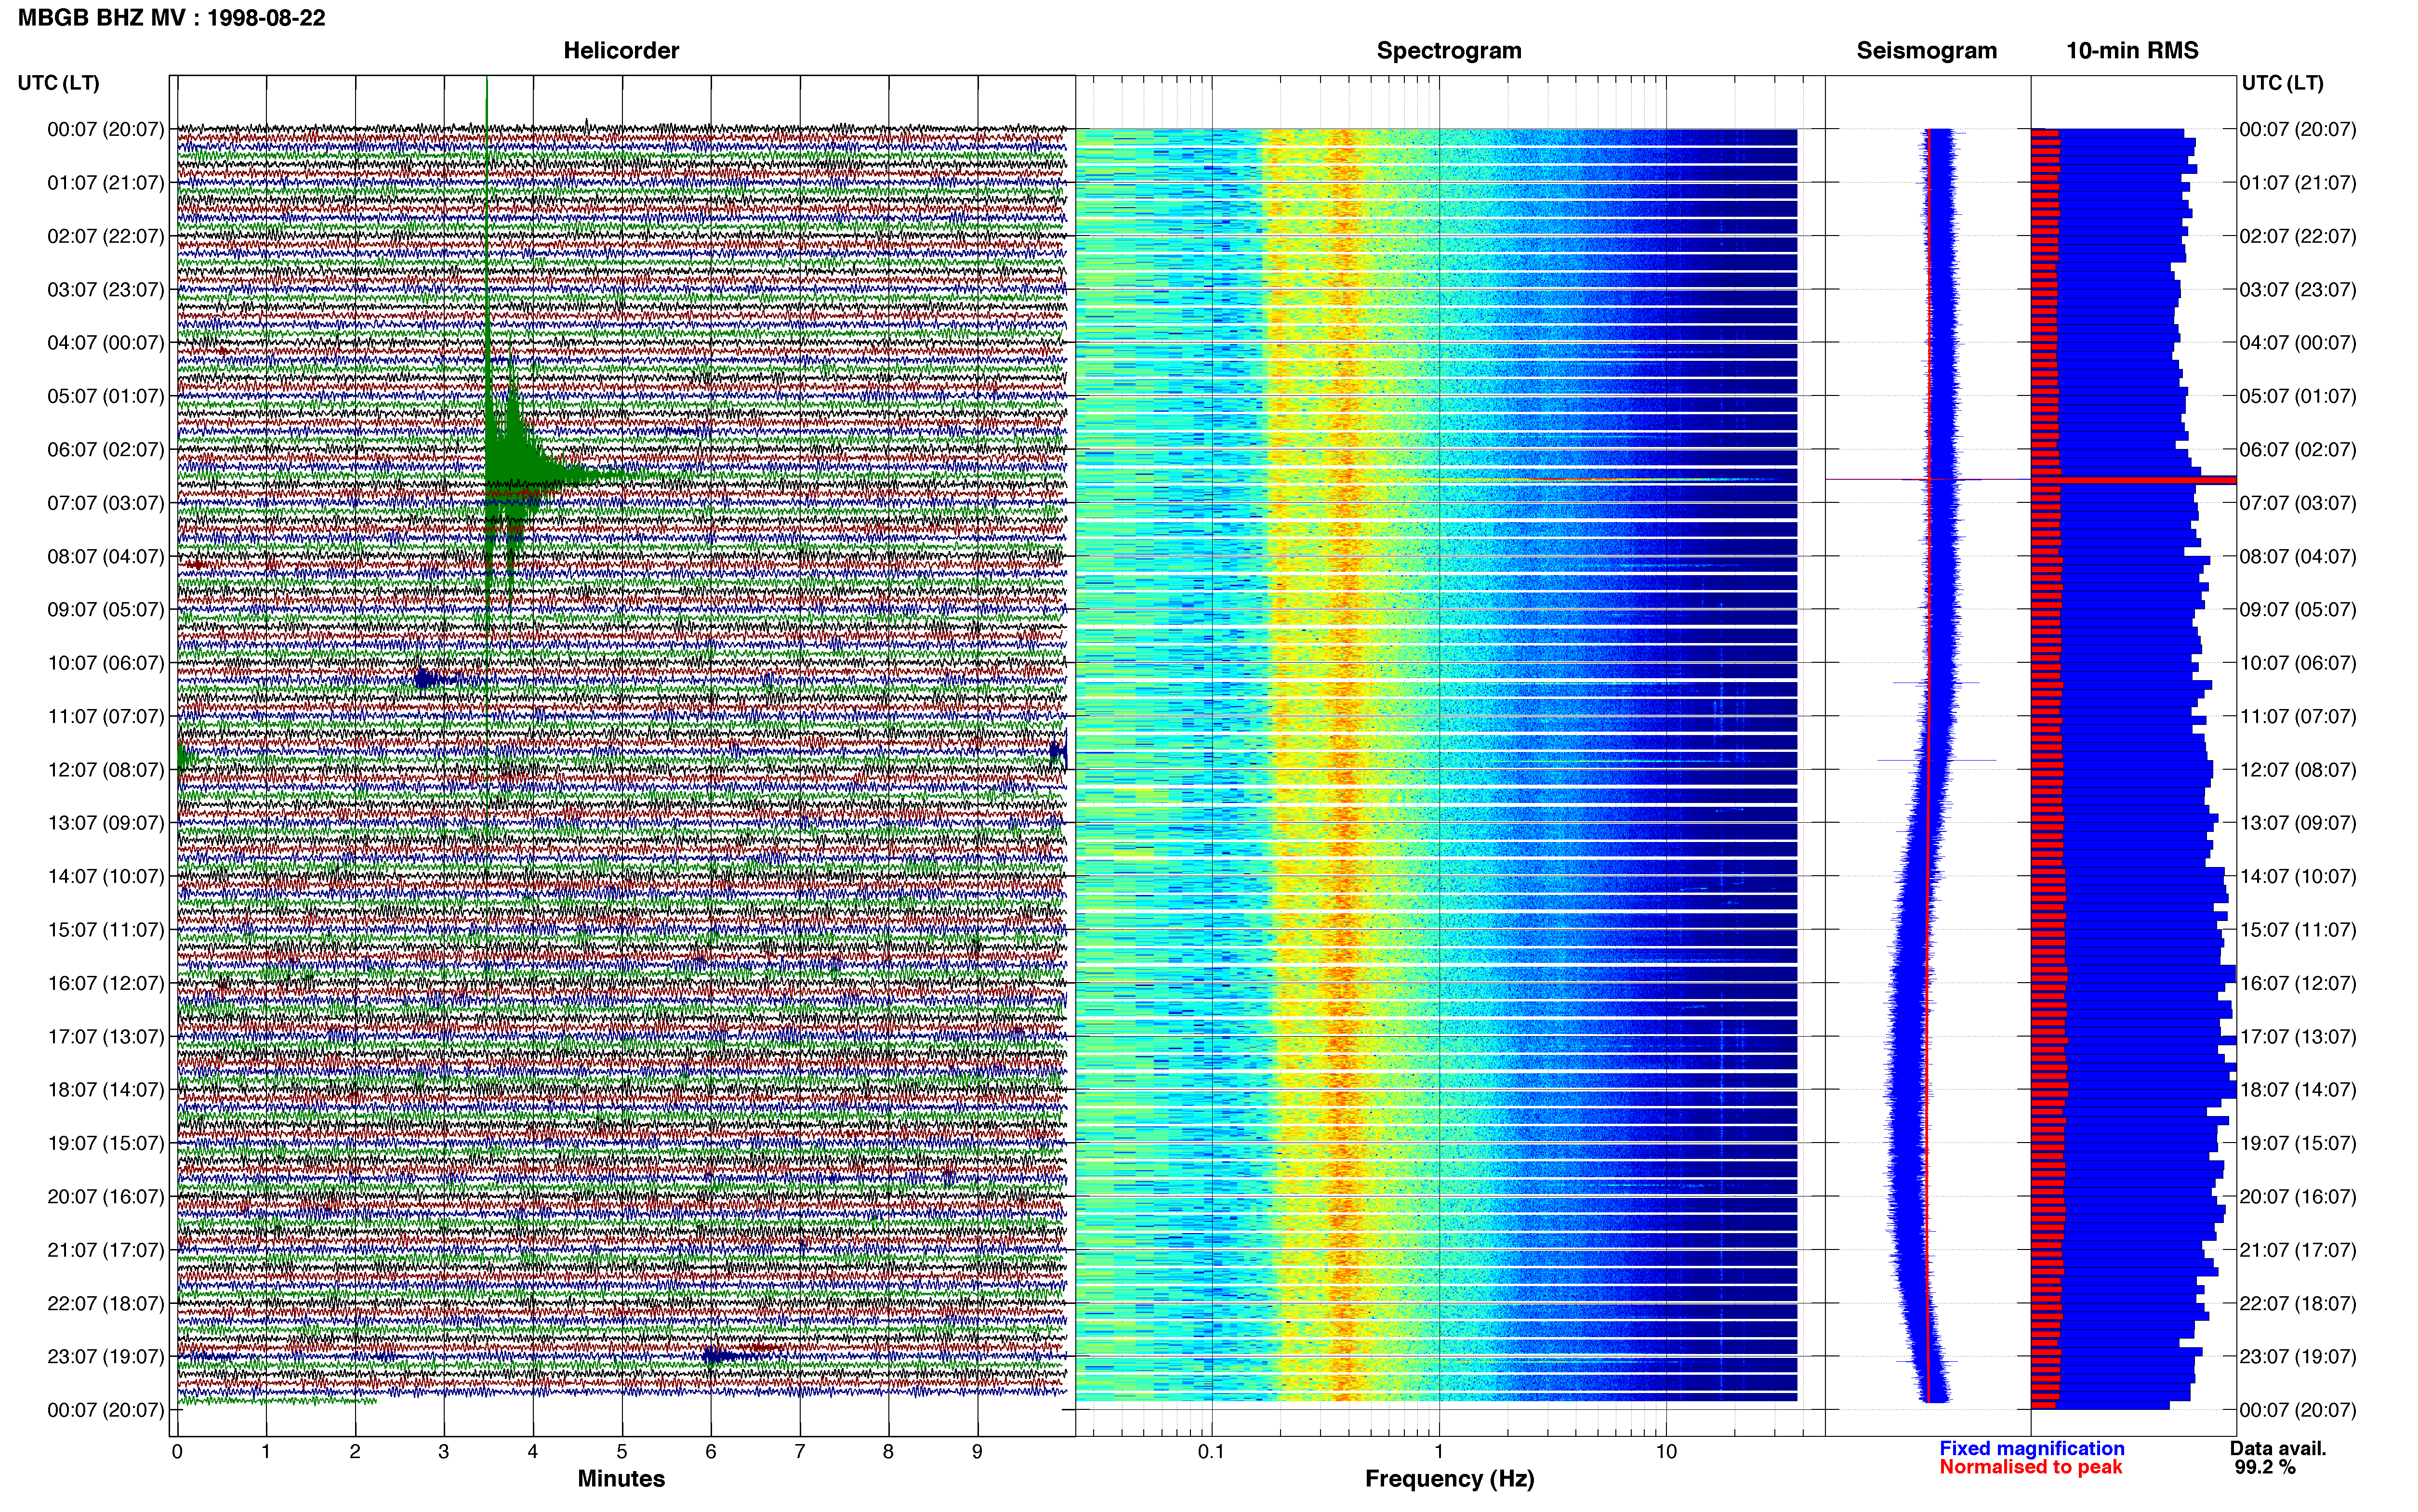The height and width of the screenshot is (1512, 2418).
Task: Select the 'Spectrogram' panel heading
Action: 1449,51
